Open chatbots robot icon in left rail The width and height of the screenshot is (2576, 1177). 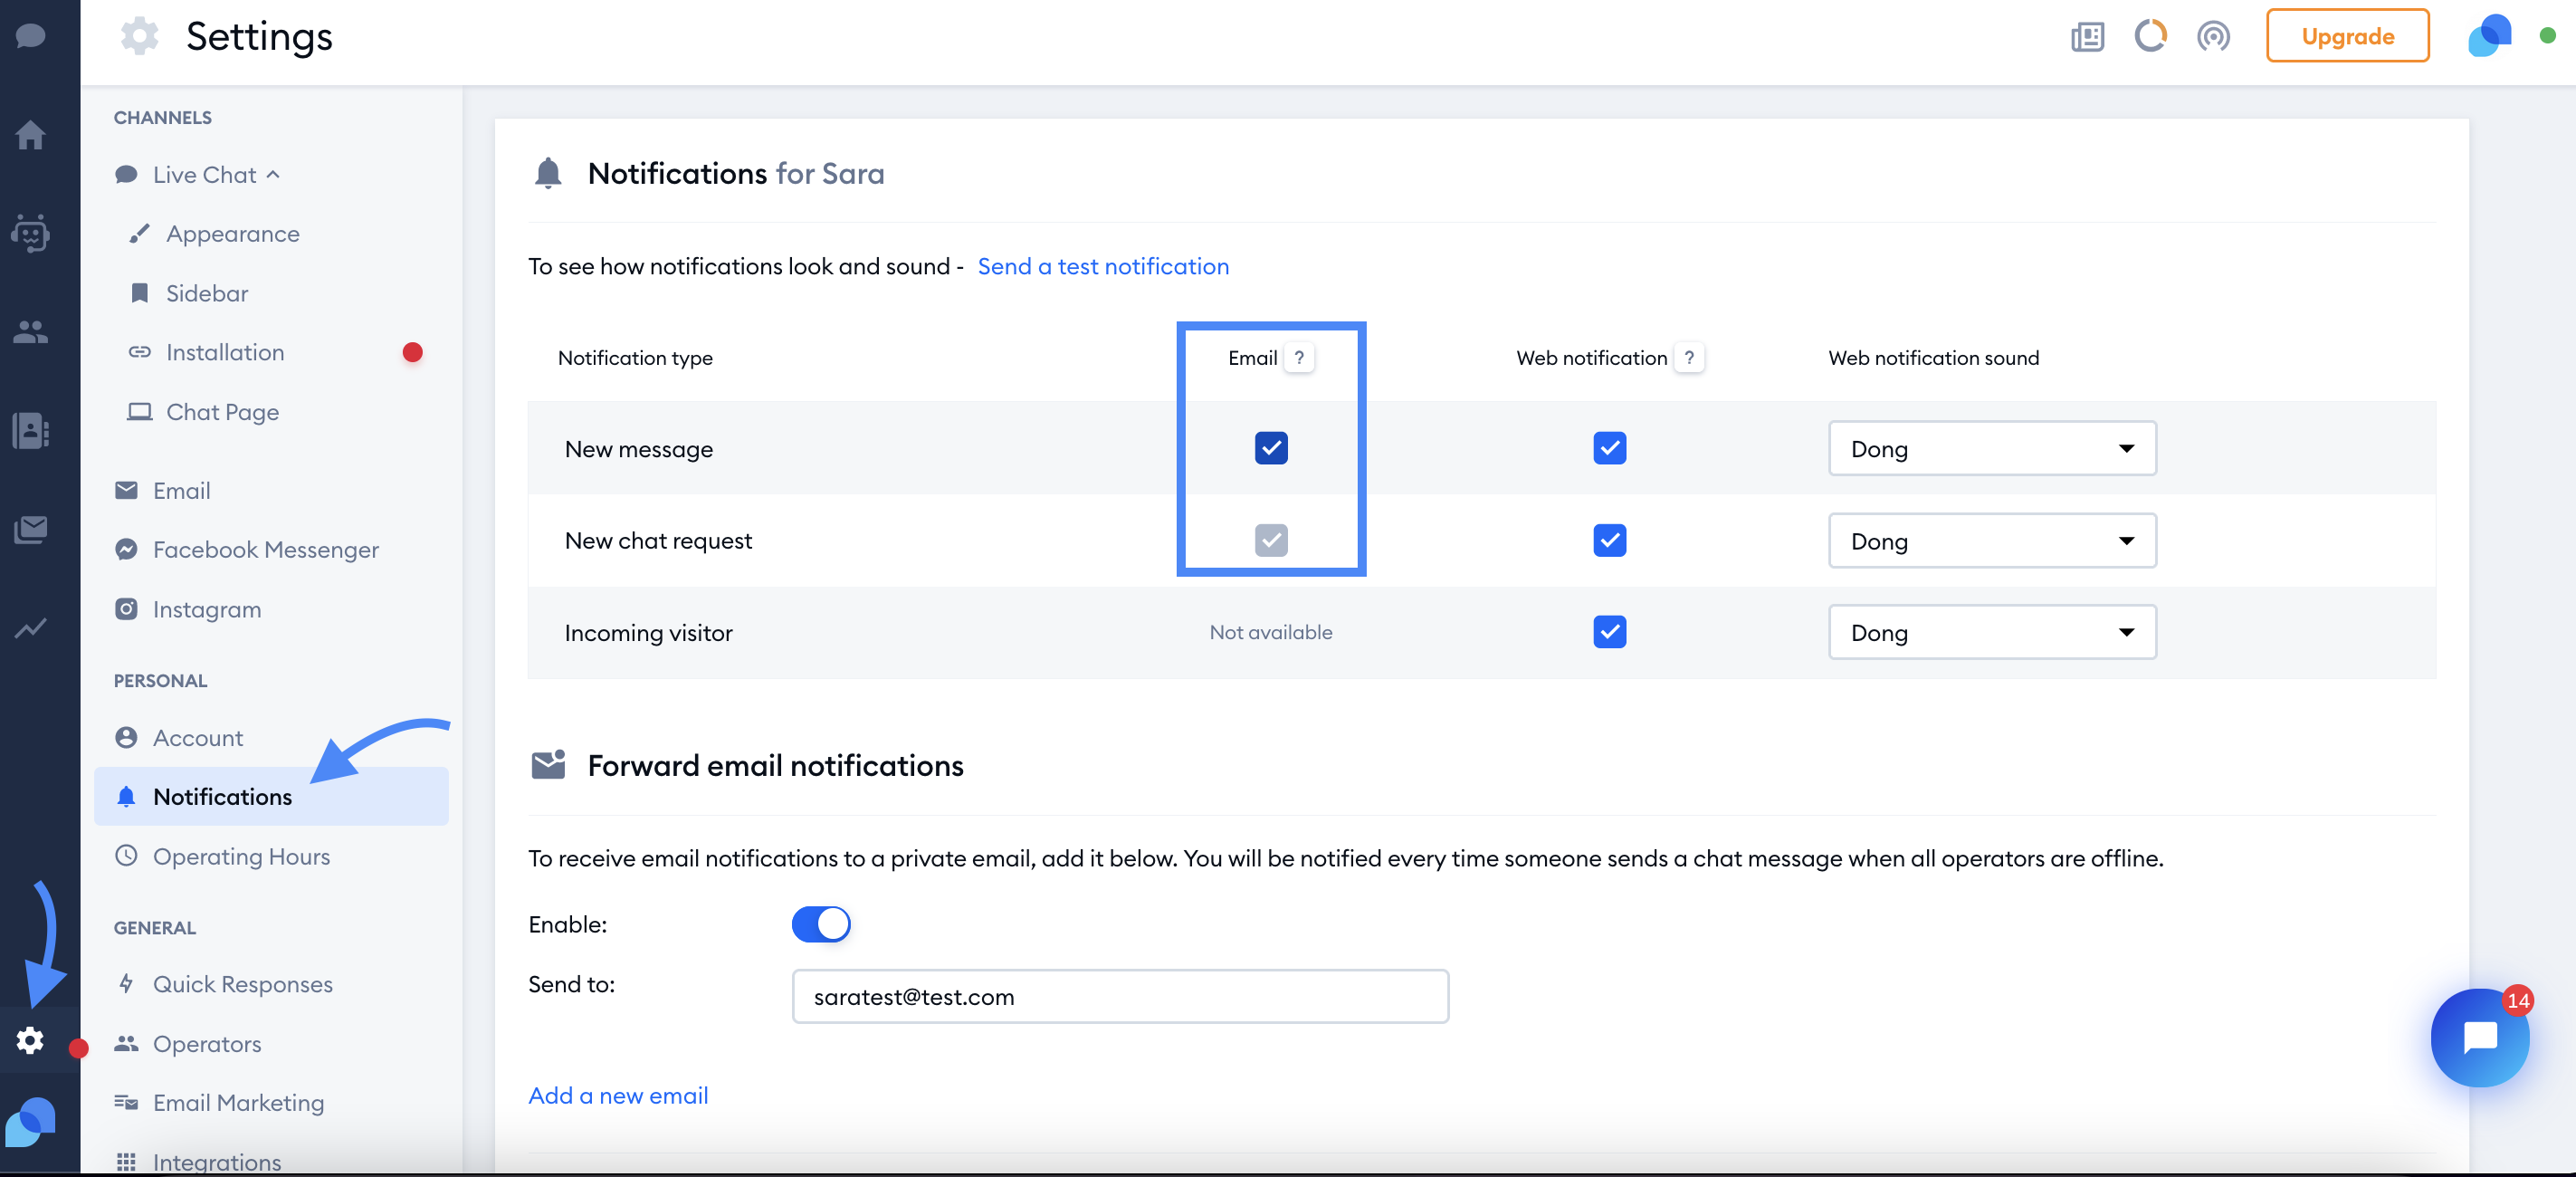31,233
